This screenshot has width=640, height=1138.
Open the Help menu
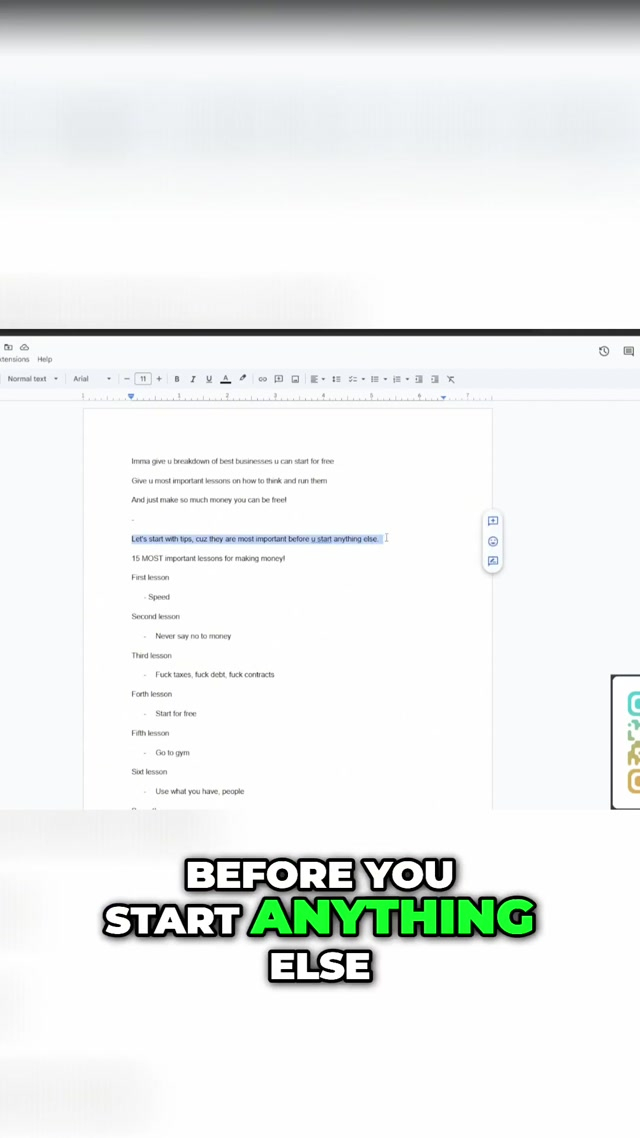[x=45, y=359]
